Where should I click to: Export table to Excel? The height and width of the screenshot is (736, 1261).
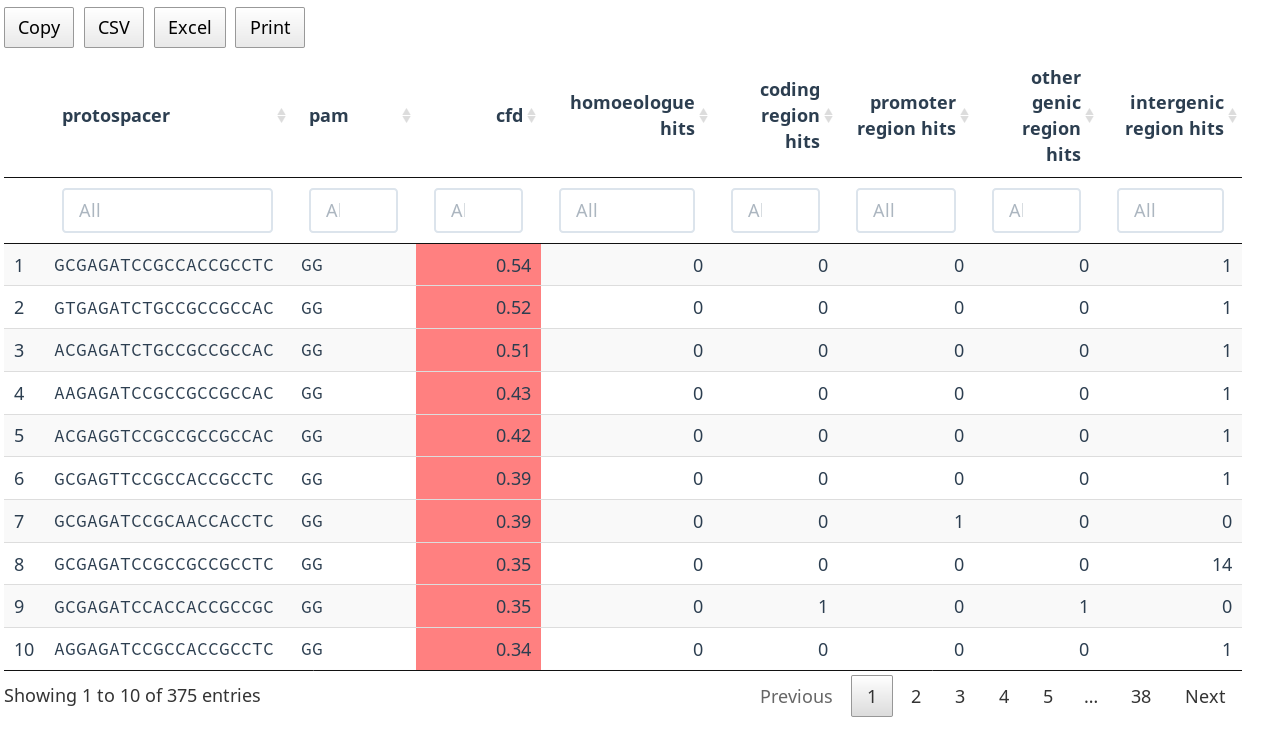[190, 28]
